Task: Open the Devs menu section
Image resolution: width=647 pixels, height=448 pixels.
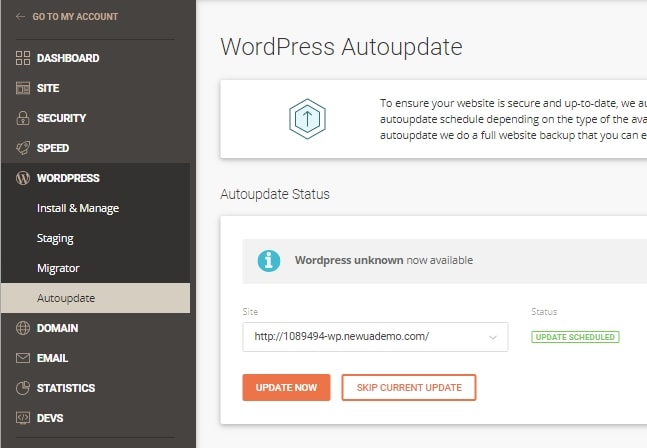Action: [50, 418]
